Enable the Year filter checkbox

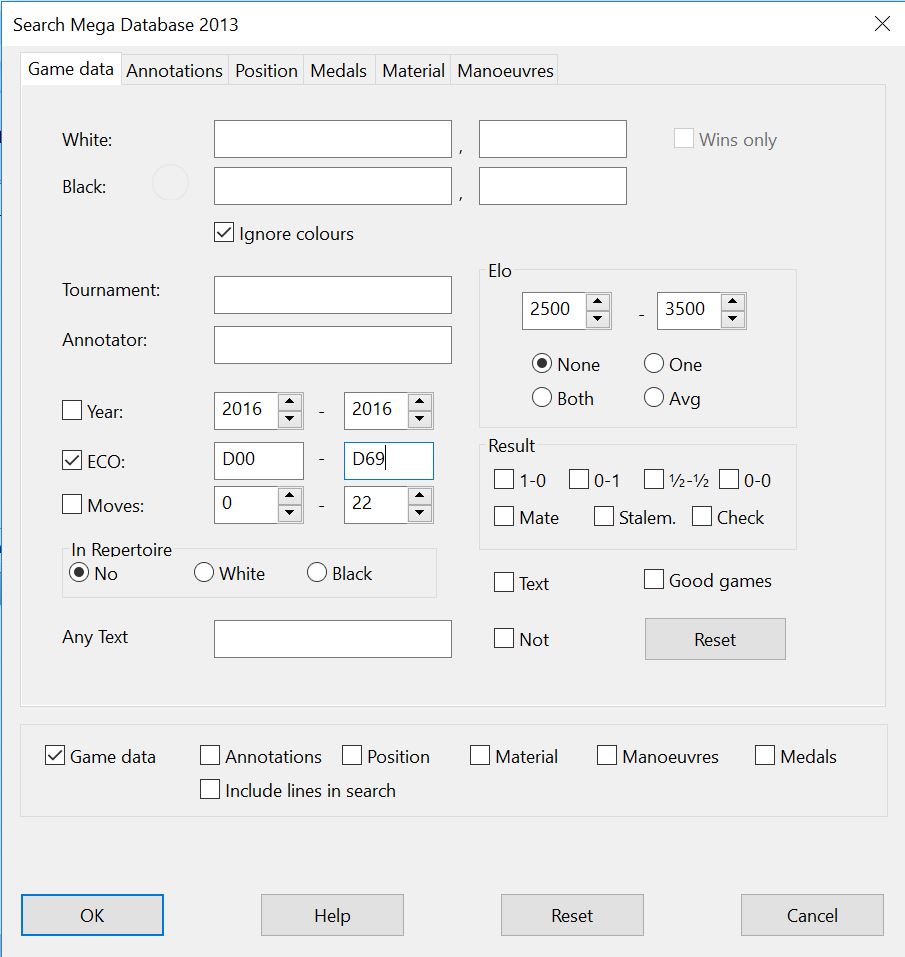[x=72, y=410]
